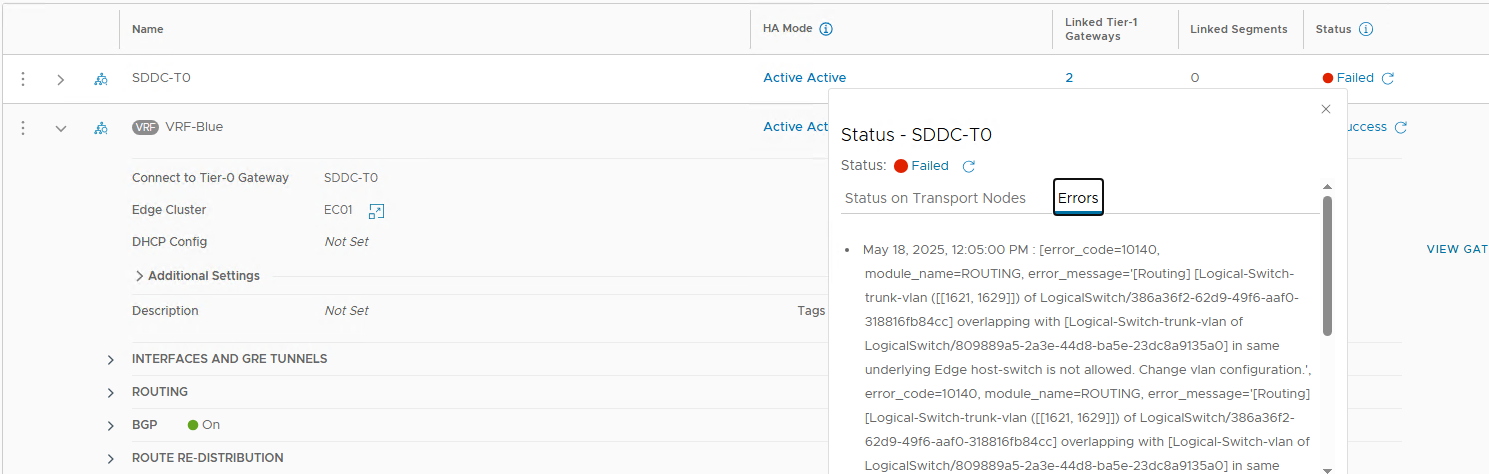Image resolution: width=1489 pixels, height=474 pixels.
Task: Open the SDDC-T0 row actions menu
Action: pyautogui.click(x=23, y=79)
